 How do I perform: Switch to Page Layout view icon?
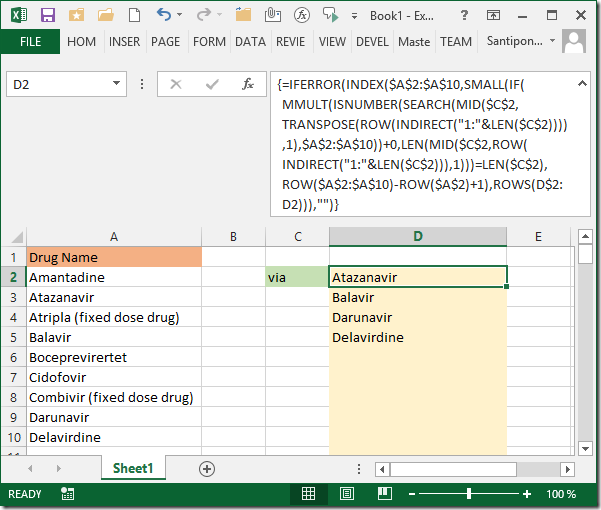[x=346, y=494]
